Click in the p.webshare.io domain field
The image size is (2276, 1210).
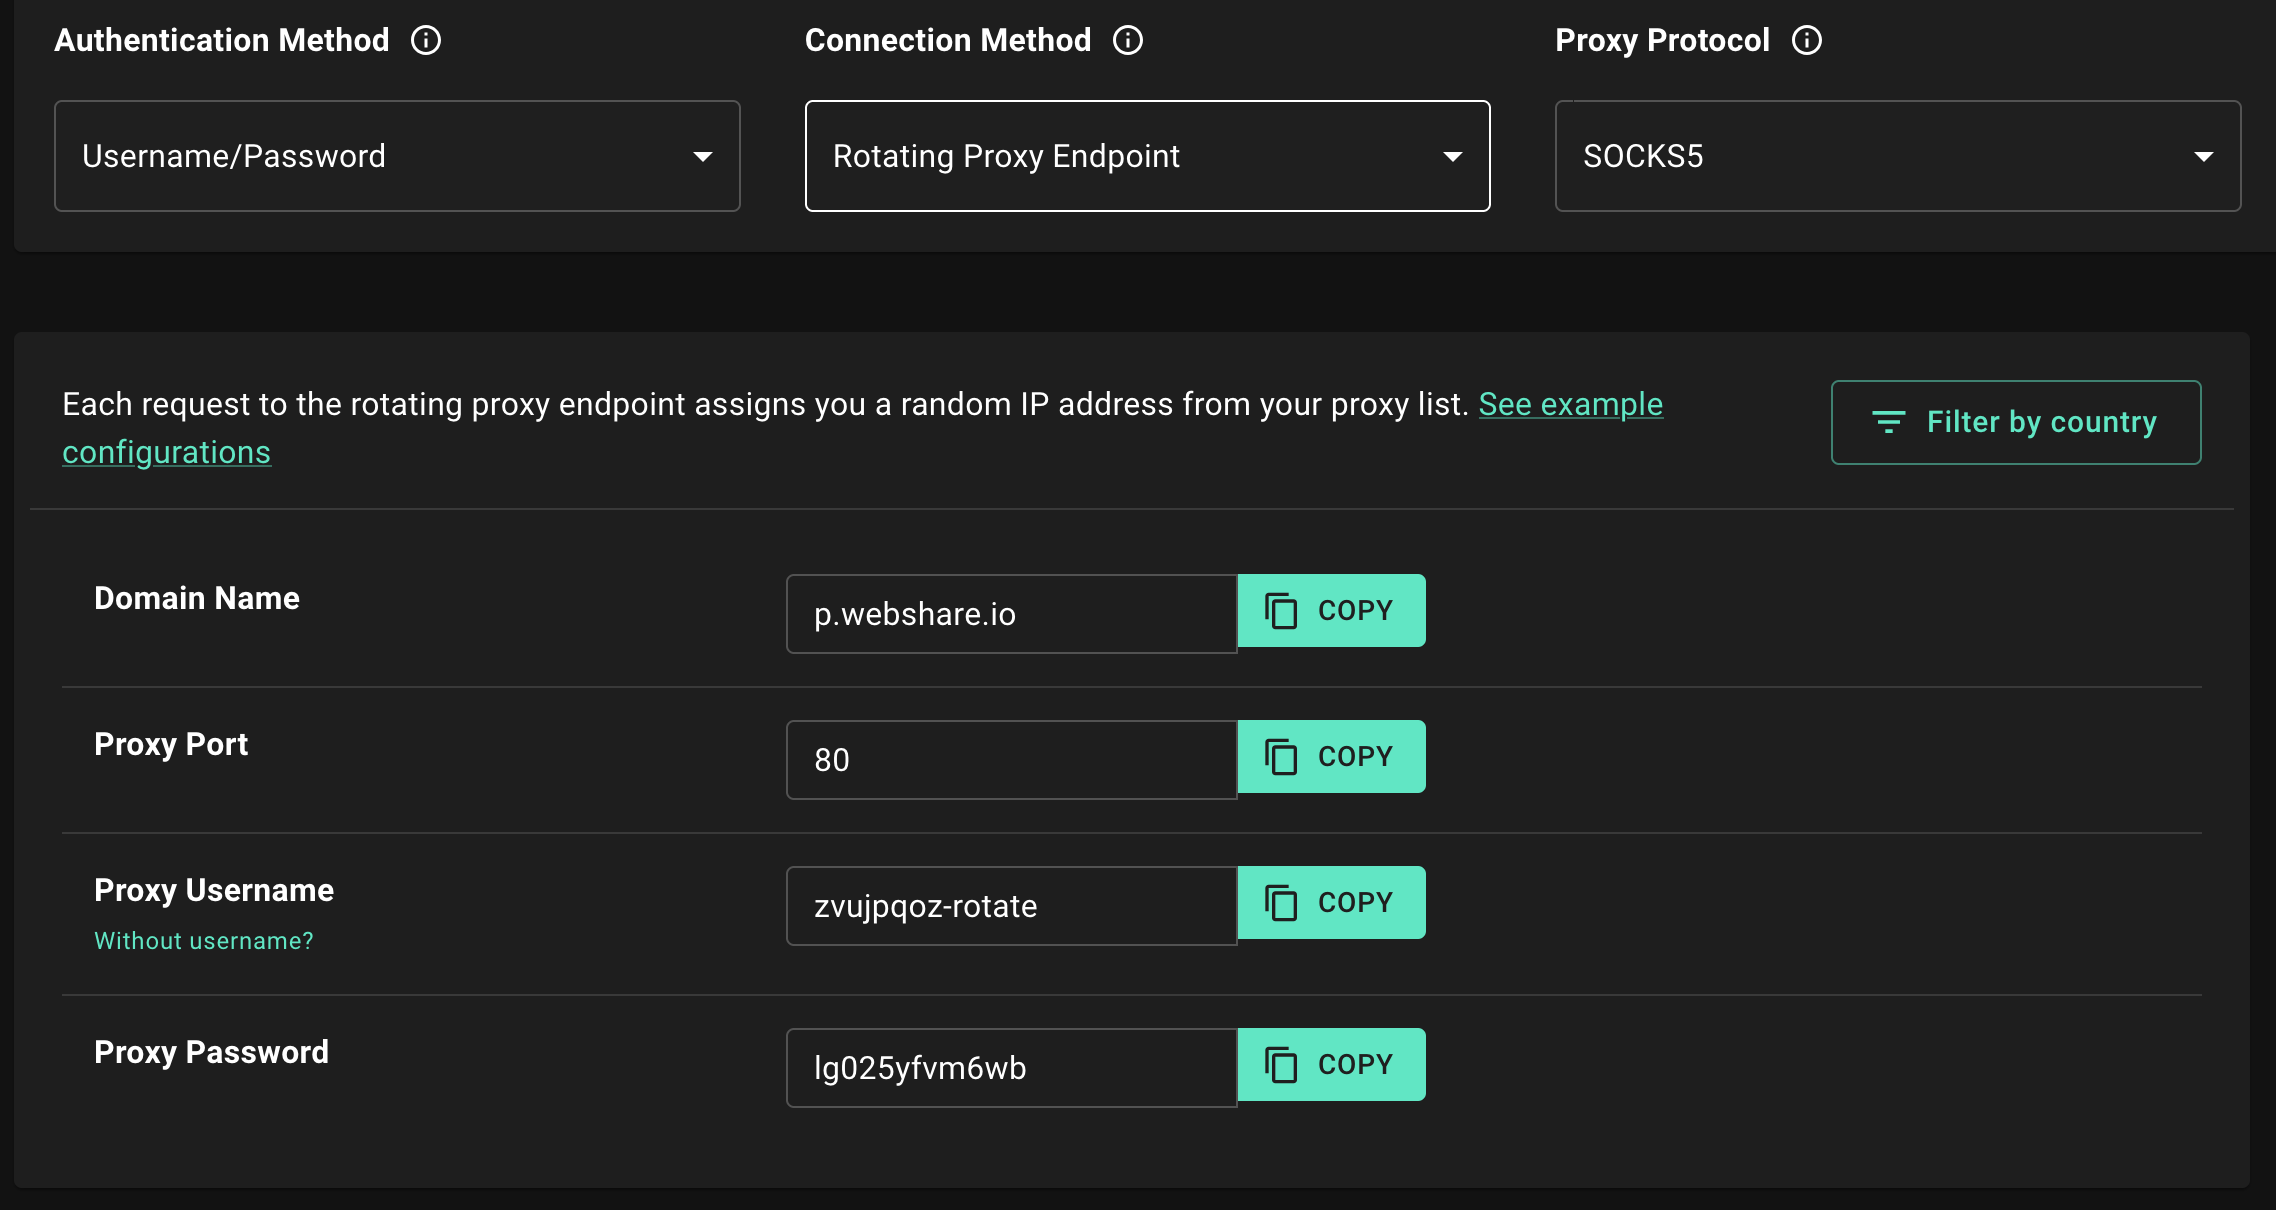click(x=1010, y=614)
